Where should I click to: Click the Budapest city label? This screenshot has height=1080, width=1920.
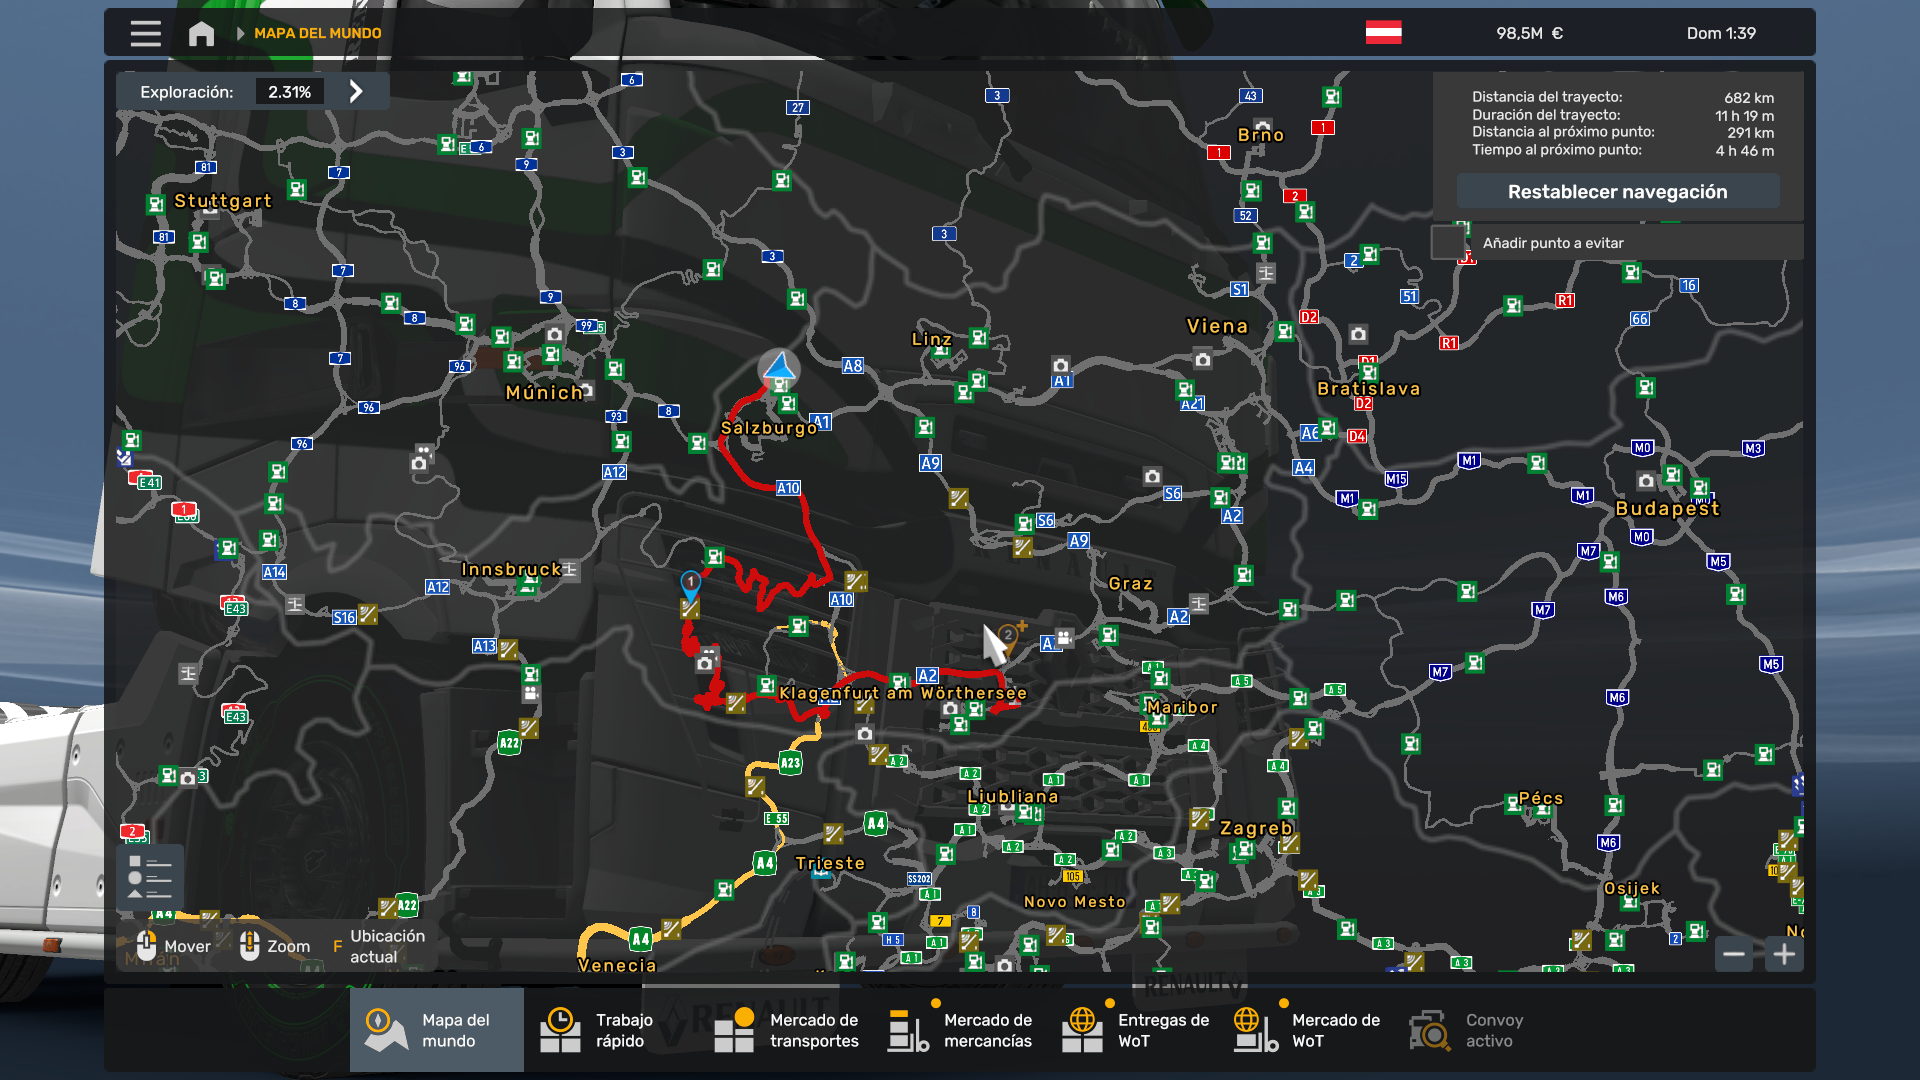(x=1667, y=508)
